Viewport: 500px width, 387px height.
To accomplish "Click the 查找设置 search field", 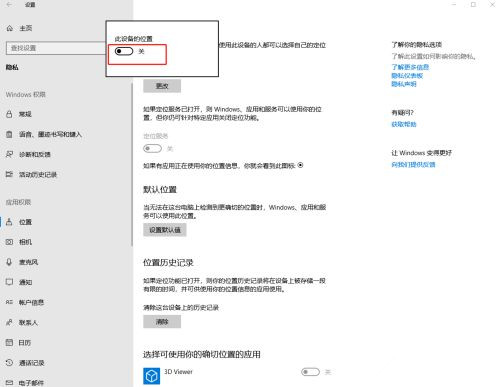I will coord(56,48).
